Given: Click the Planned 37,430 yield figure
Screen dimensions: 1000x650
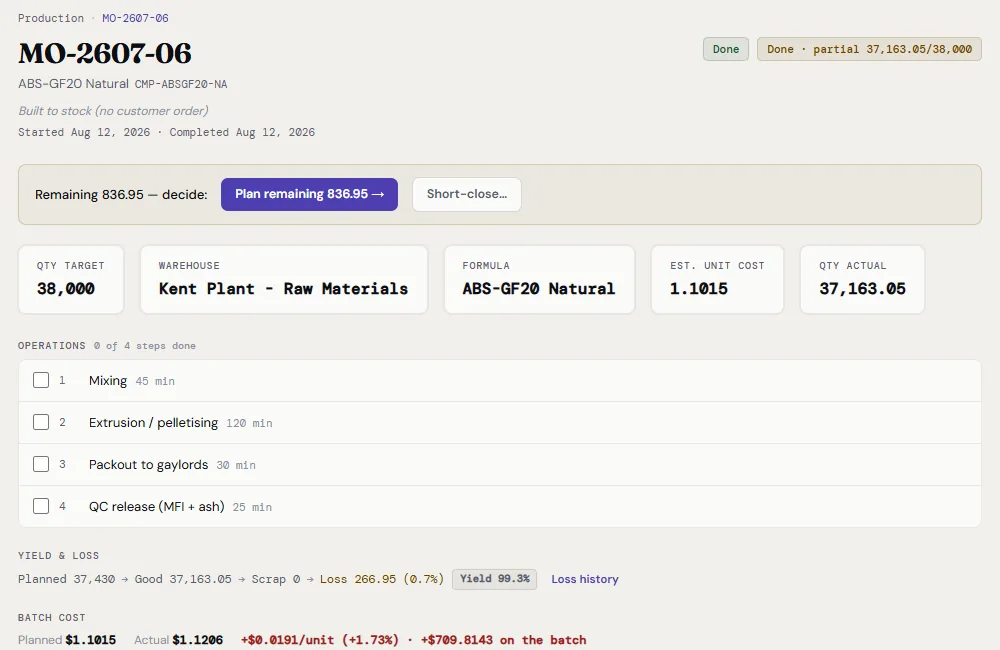Looking at the screenshot, I should pos(66,579).
